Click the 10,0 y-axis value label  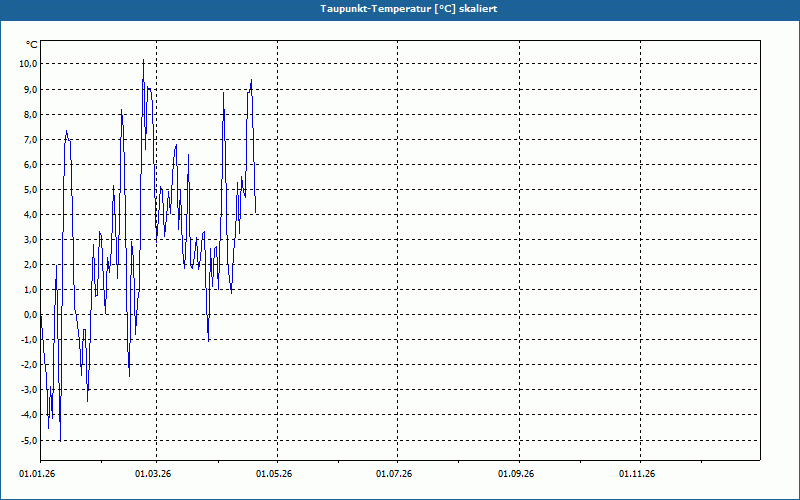28,64
